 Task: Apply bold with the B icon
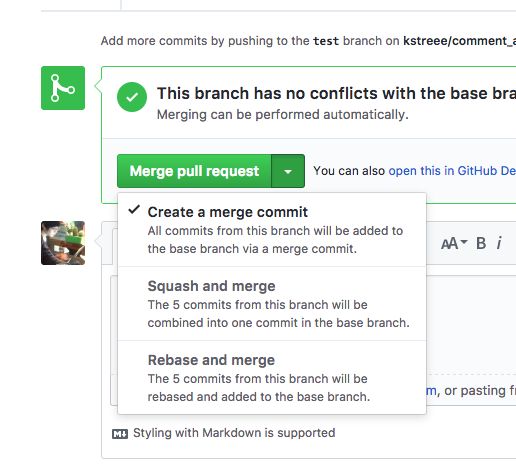click(481, 243)
